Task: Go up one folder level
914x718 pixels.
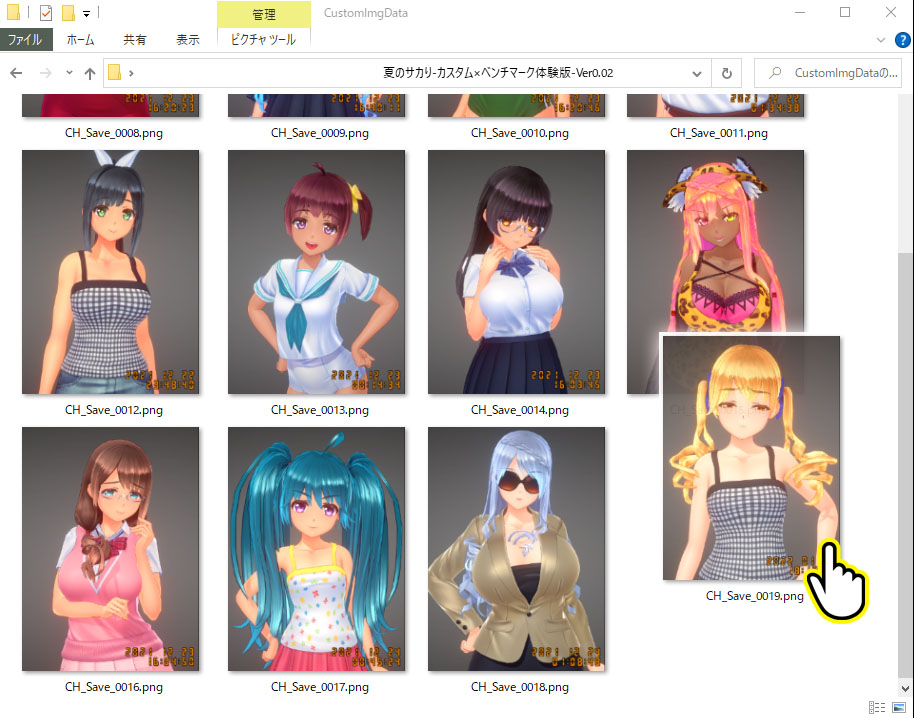Action: pos(90,73)
